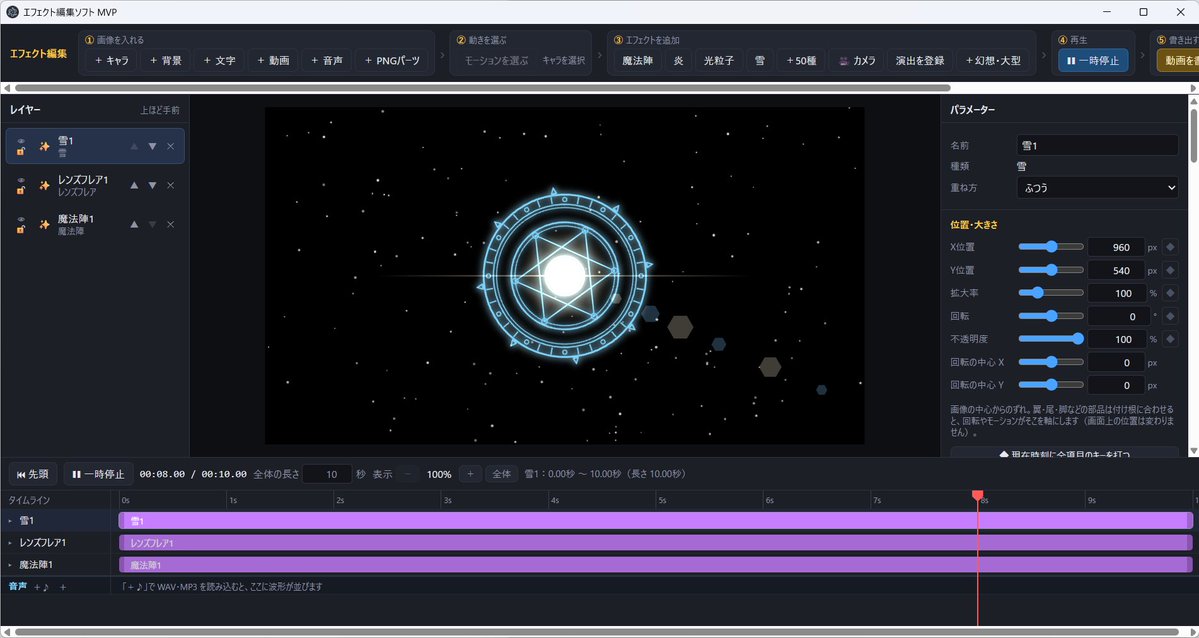1199x638 pixels.
Task: Add audio file with +♪ icon
Action: (41, 587)
